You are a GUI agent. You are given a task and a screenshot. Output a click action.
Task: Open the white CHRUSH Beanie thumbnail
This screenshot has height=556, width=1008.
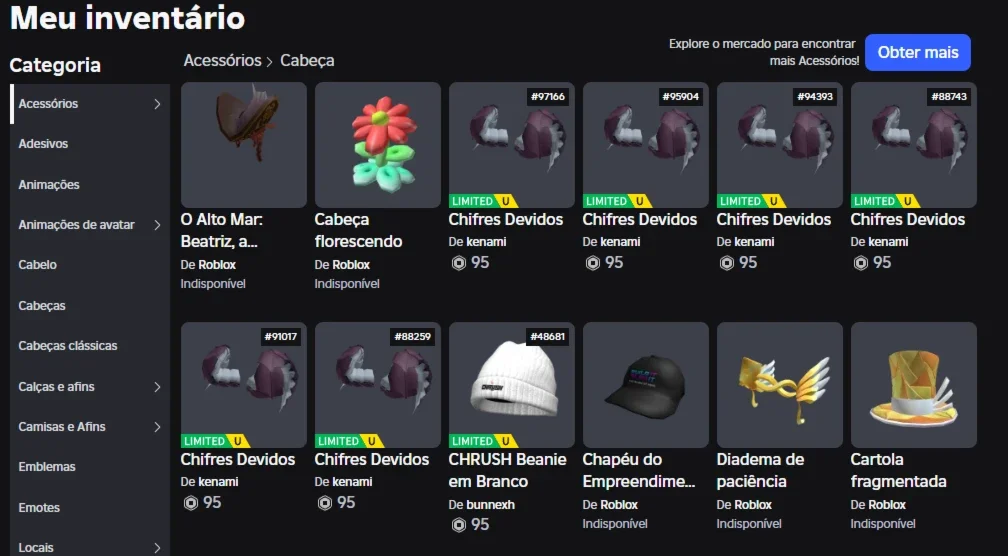(x=512, y=384)
